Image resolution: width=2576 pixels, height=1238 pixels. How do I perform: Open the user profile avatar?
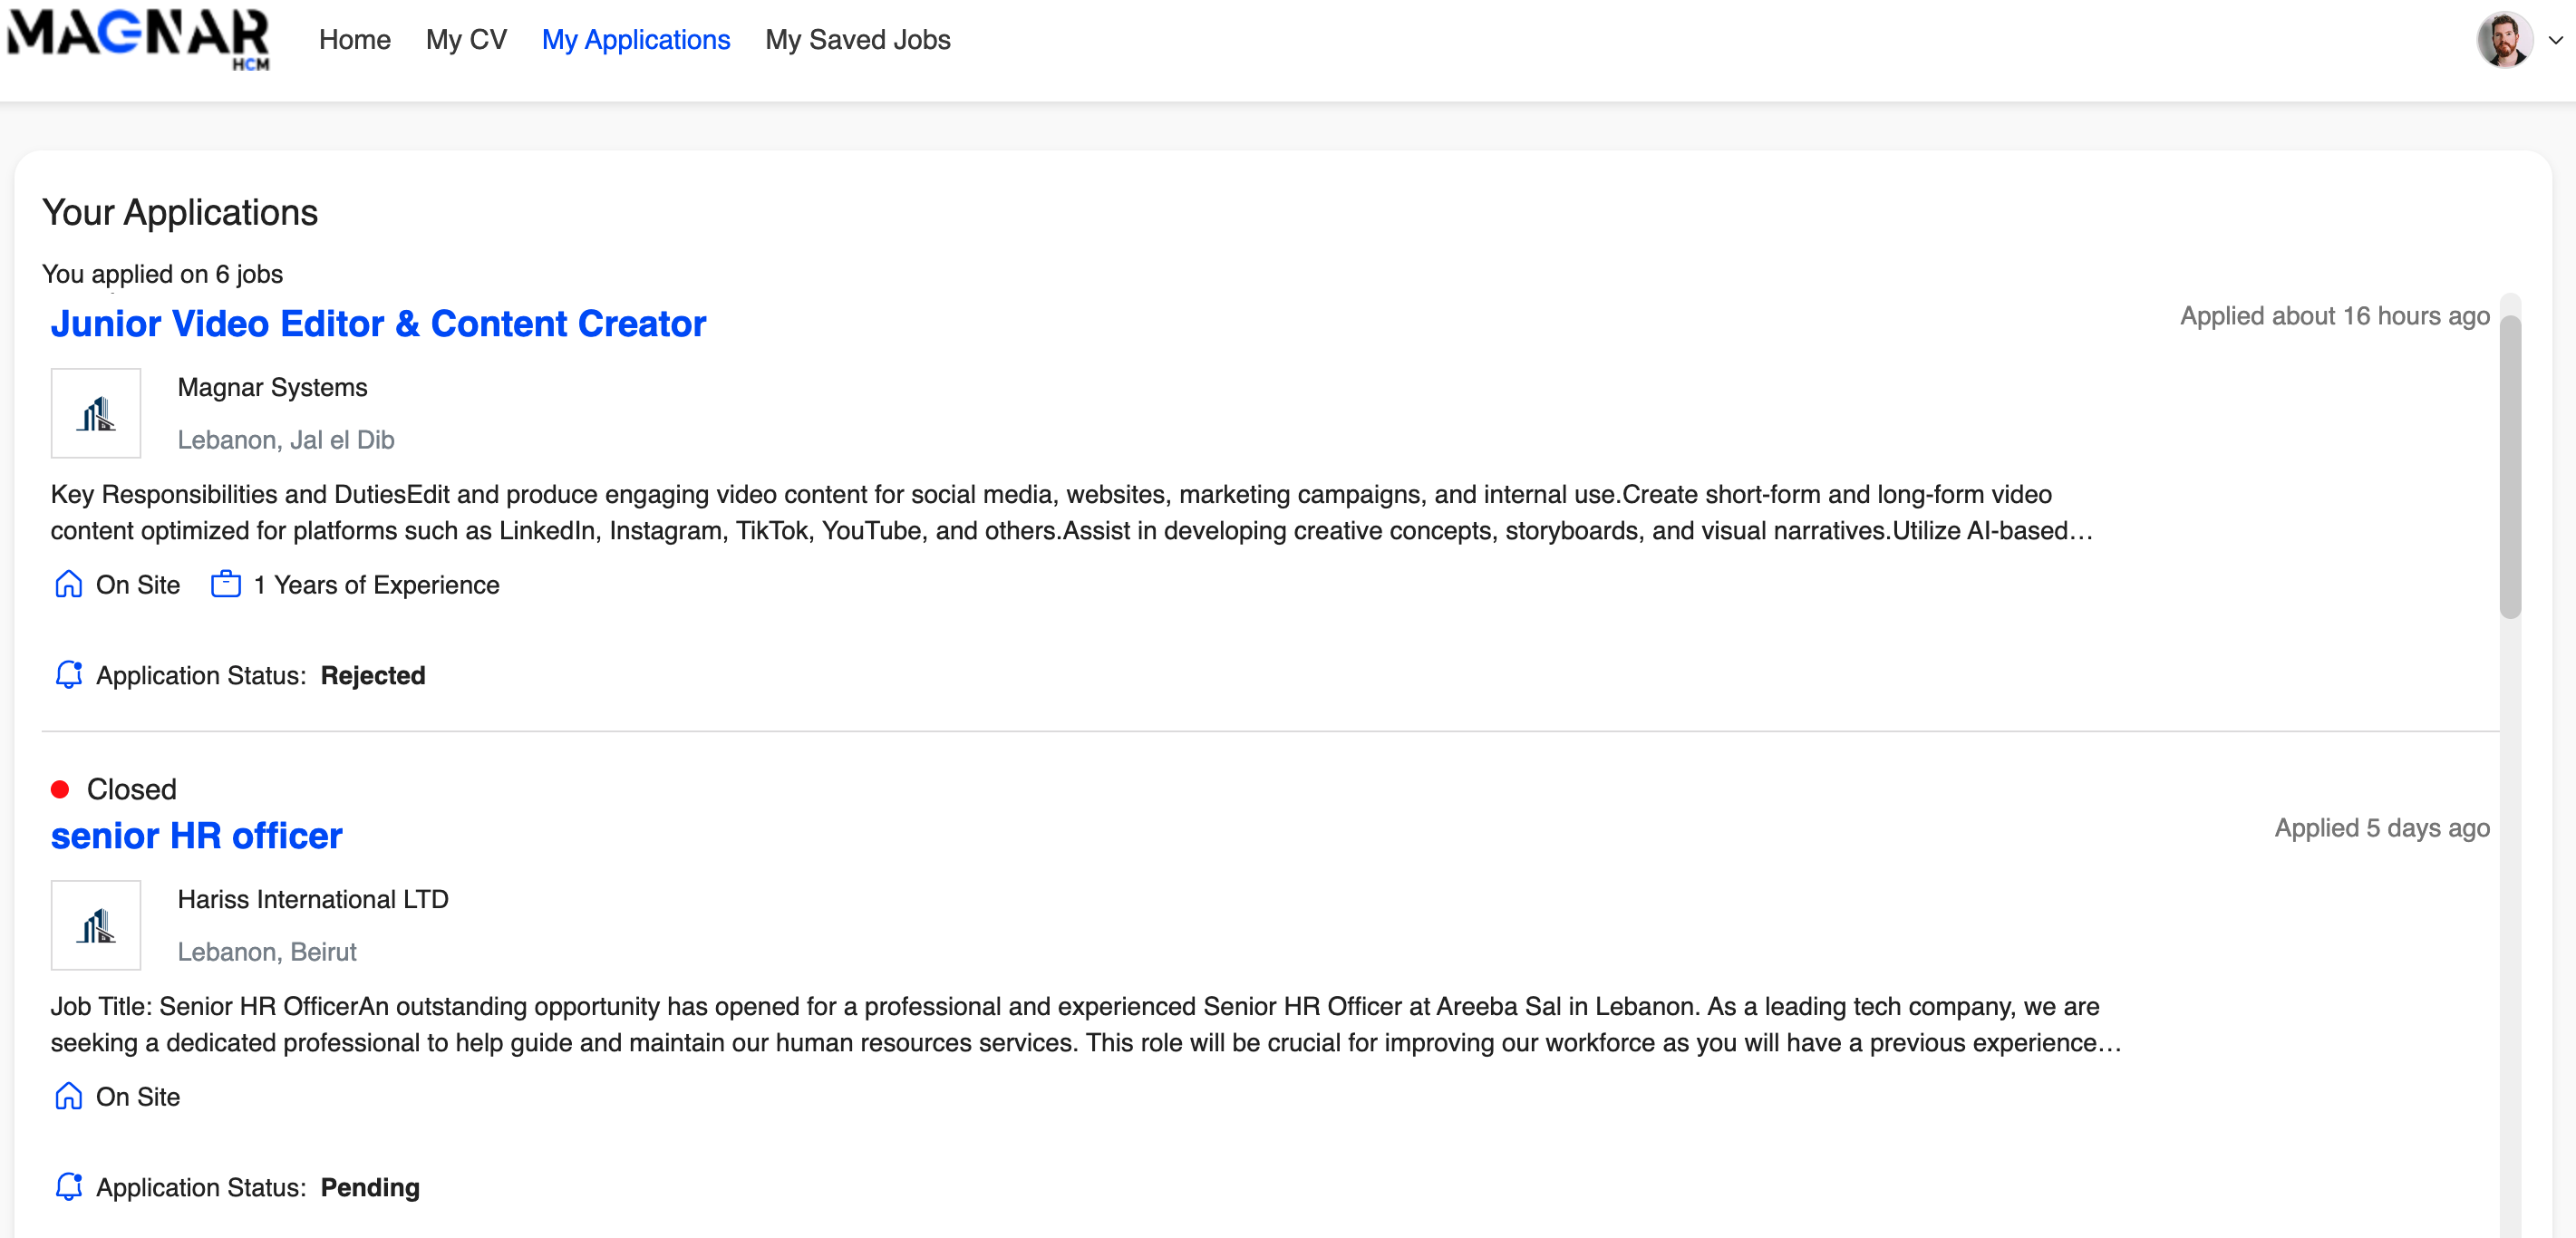click(2504, 40)
